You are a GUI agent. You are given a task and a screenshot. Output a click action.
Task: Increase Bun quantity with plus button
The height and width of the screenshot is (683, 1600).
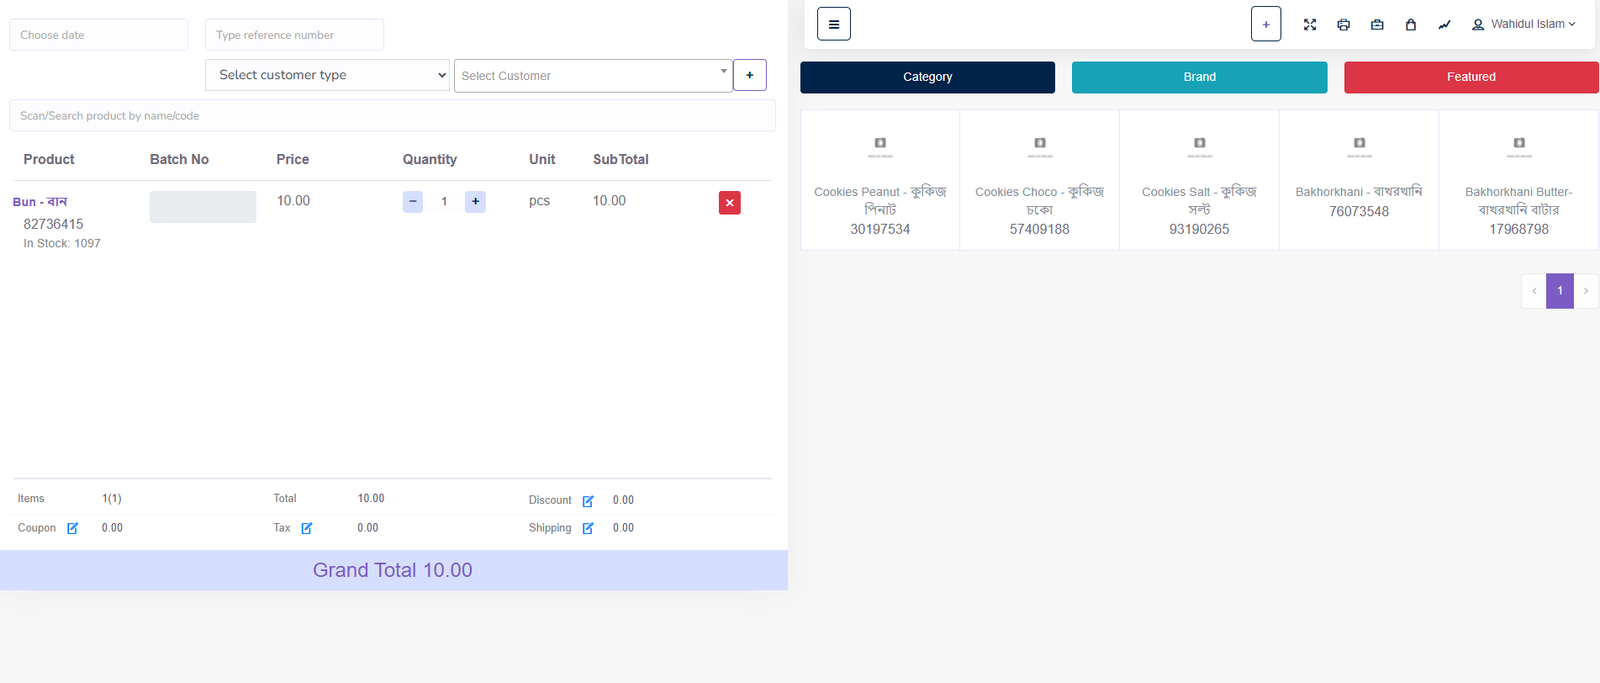475,201
